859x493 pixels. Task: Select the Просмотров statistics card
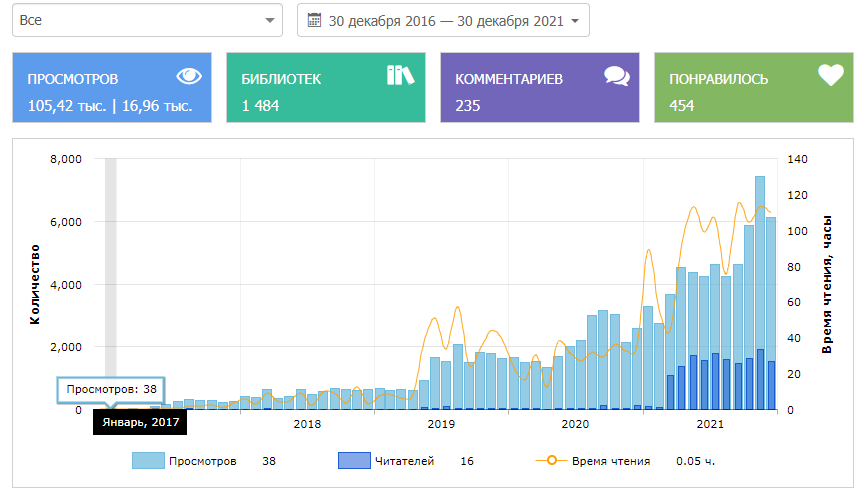pos(112,88)
